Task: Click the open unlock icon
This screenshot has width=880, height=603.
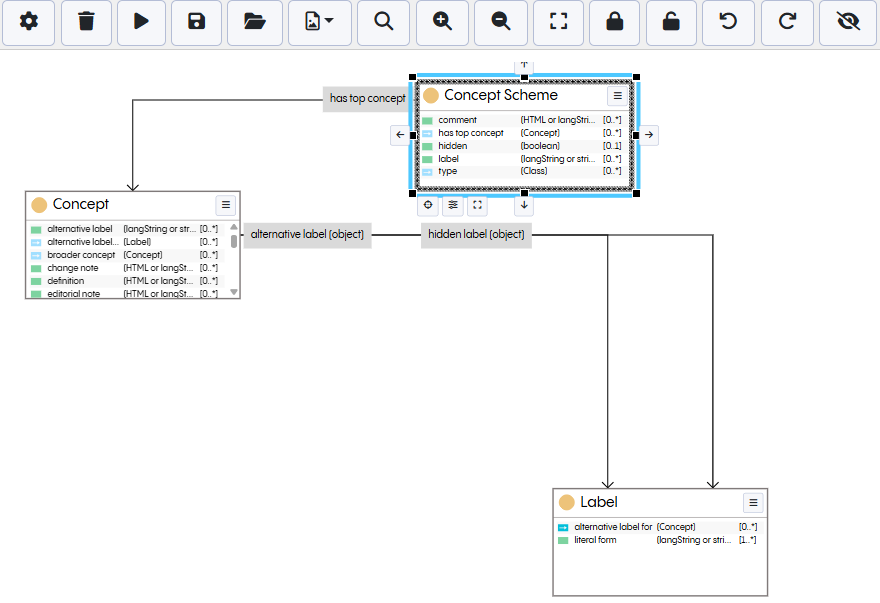Action: [671, 22]
